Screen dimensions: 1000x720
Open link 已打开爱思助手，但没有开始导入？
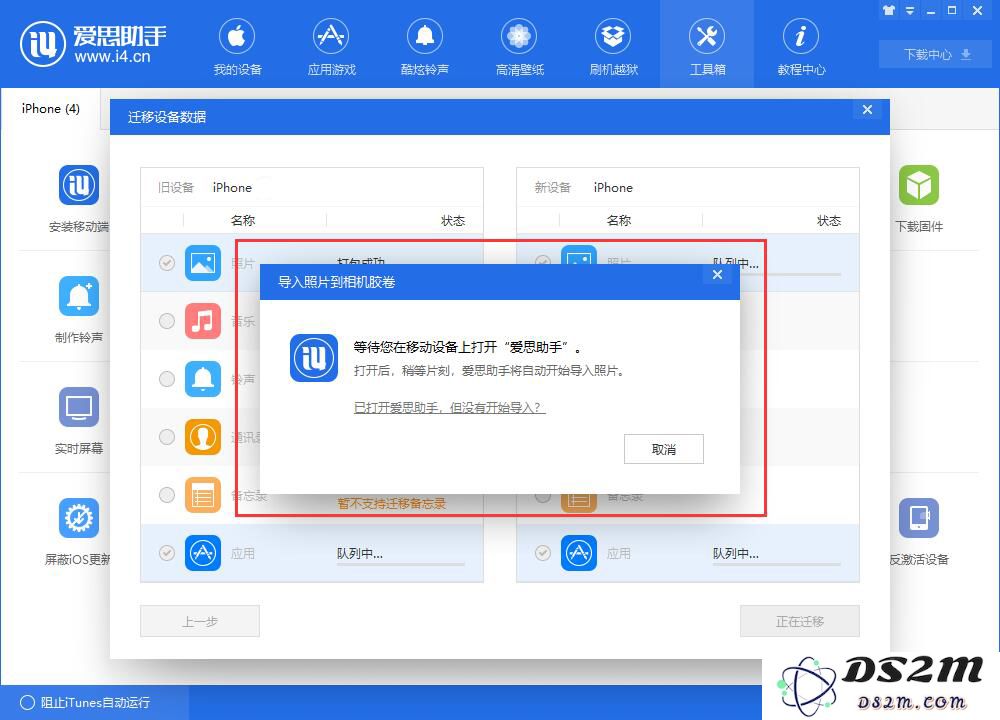450,408
